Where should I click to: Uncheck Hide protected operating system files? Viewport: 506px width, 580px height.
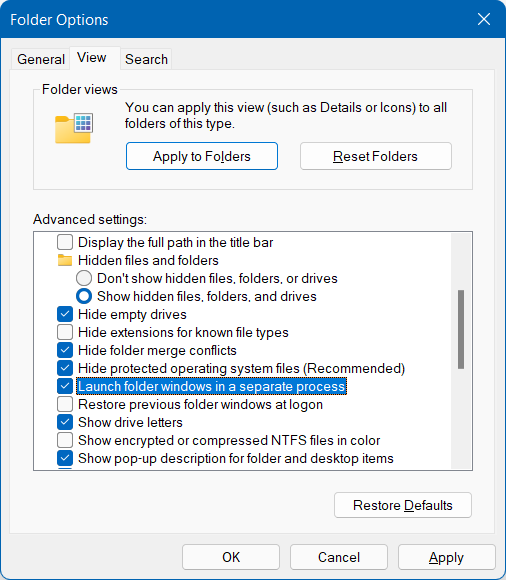[x=65, y=368]
